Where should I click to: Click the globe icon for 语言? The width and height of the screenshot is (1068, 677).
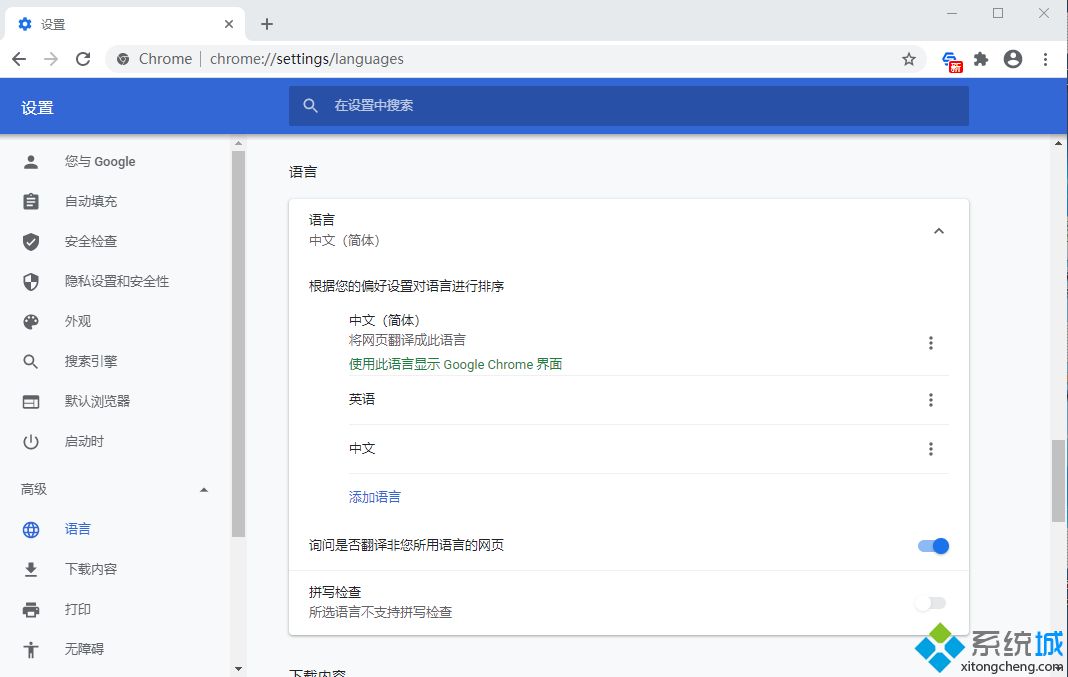tap(31, 529)
